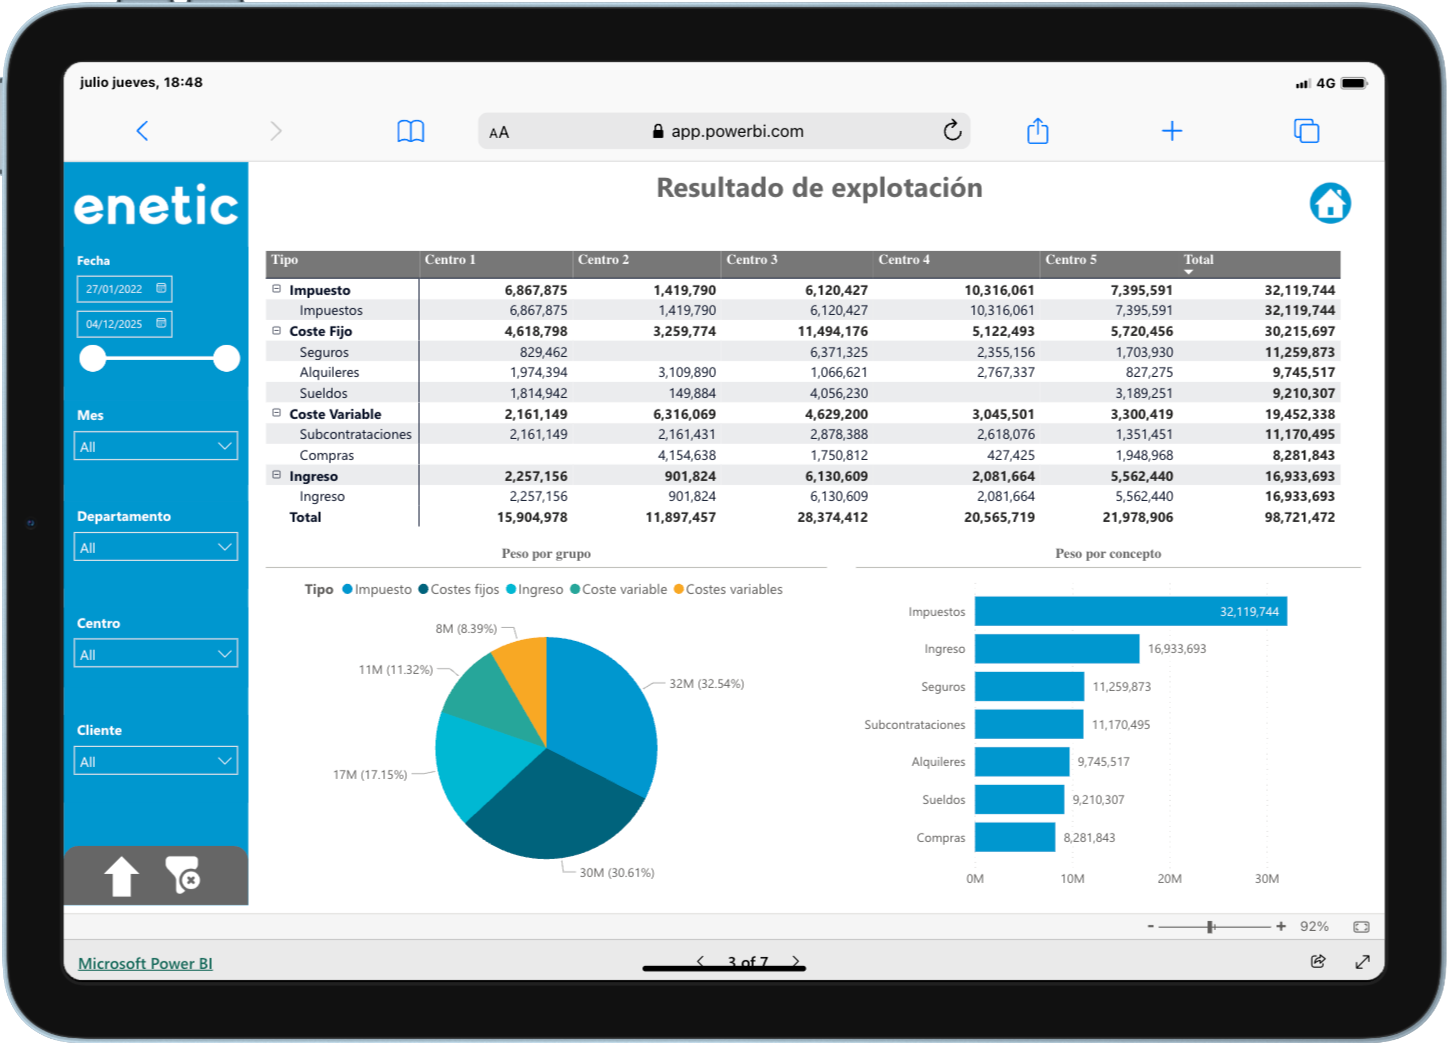Image resolution: width=1447 pixels, height=1043 pixels.
Task: Collapse the Coste Variable row group
Action: click(x=277, y=413)
